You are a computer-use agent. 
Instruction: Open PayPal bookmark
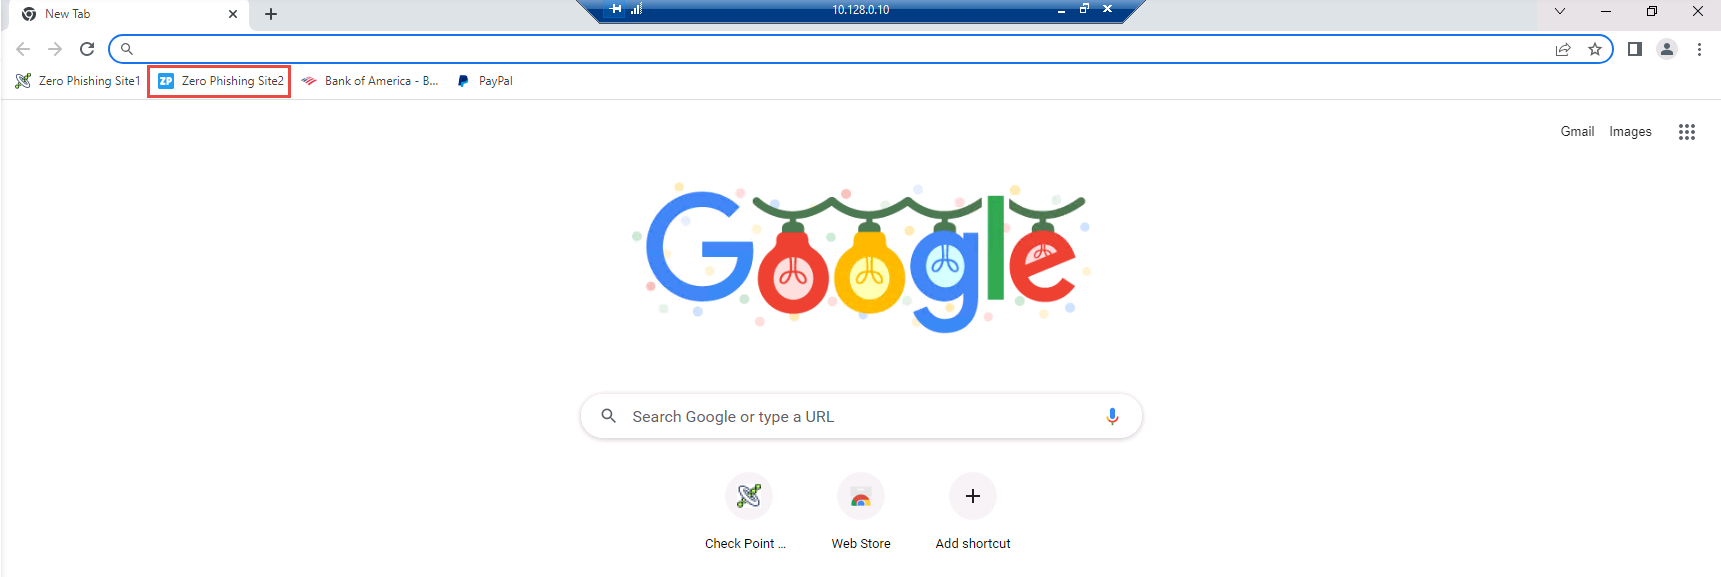[x=485, y=81]
